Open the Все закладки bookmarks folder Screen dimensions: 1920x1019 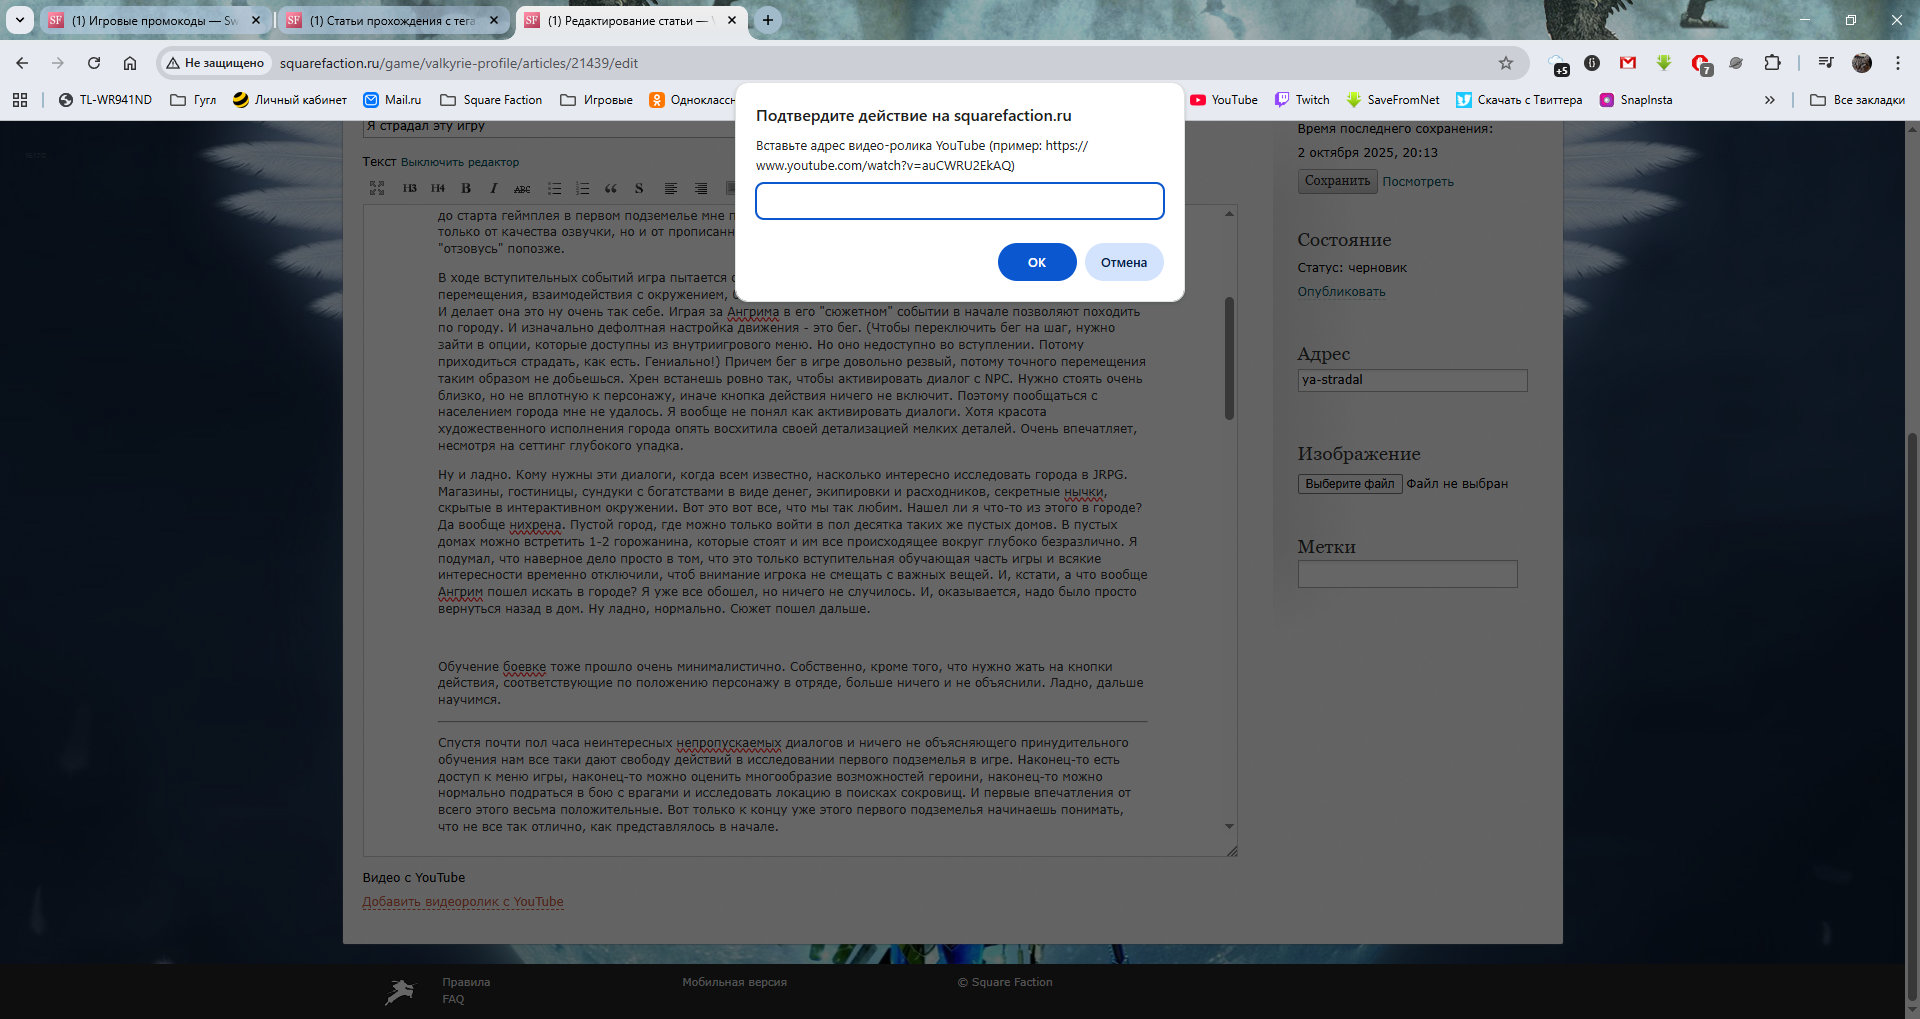[x=1857, y=100]
